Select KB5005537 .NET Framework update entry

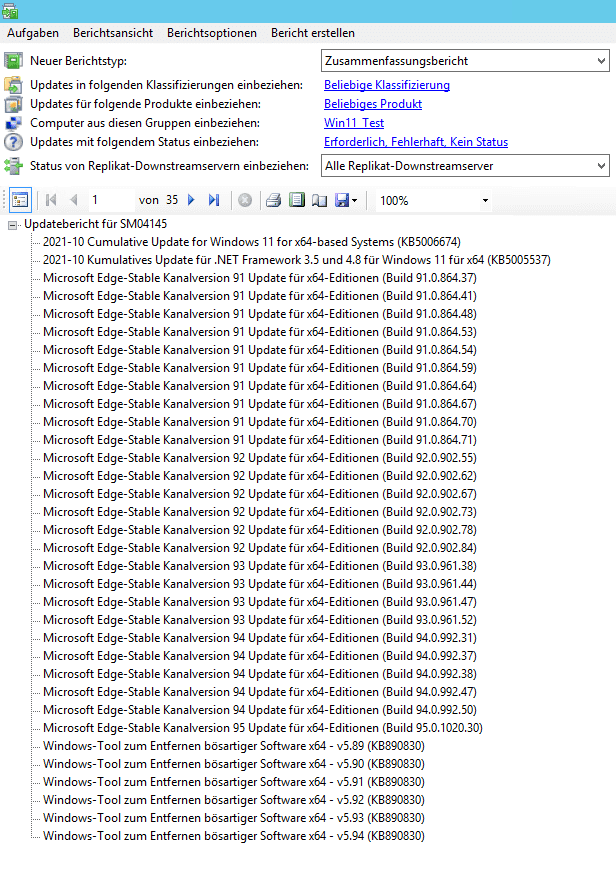point(297,260)
